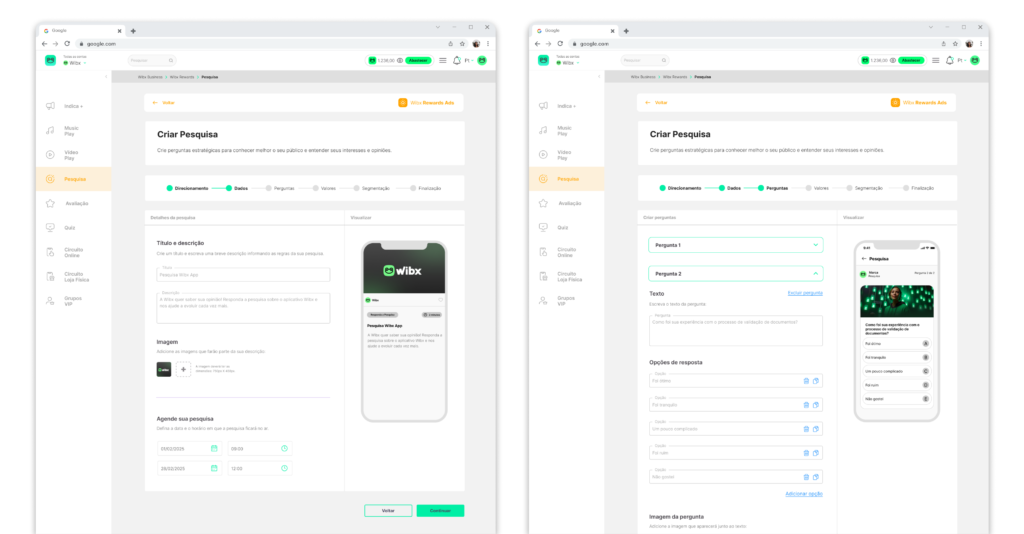The height and width of the screenshot is (534, 1024).
Task: Open Grupos VIP icon in left window sidebar
Action: [x=50, y=301]
